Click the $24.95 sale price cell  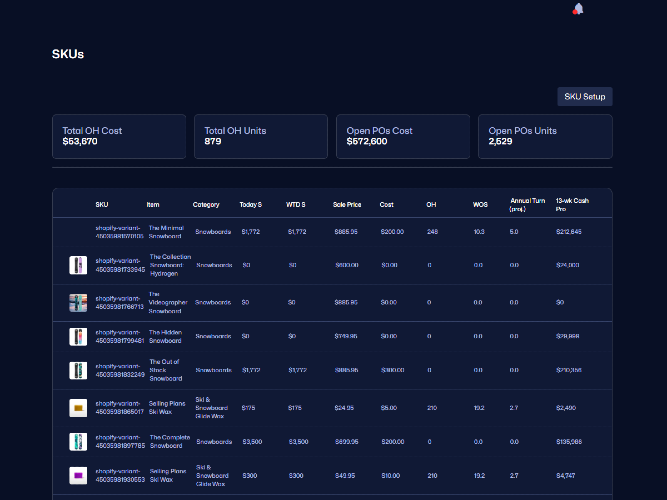(344, 408)
